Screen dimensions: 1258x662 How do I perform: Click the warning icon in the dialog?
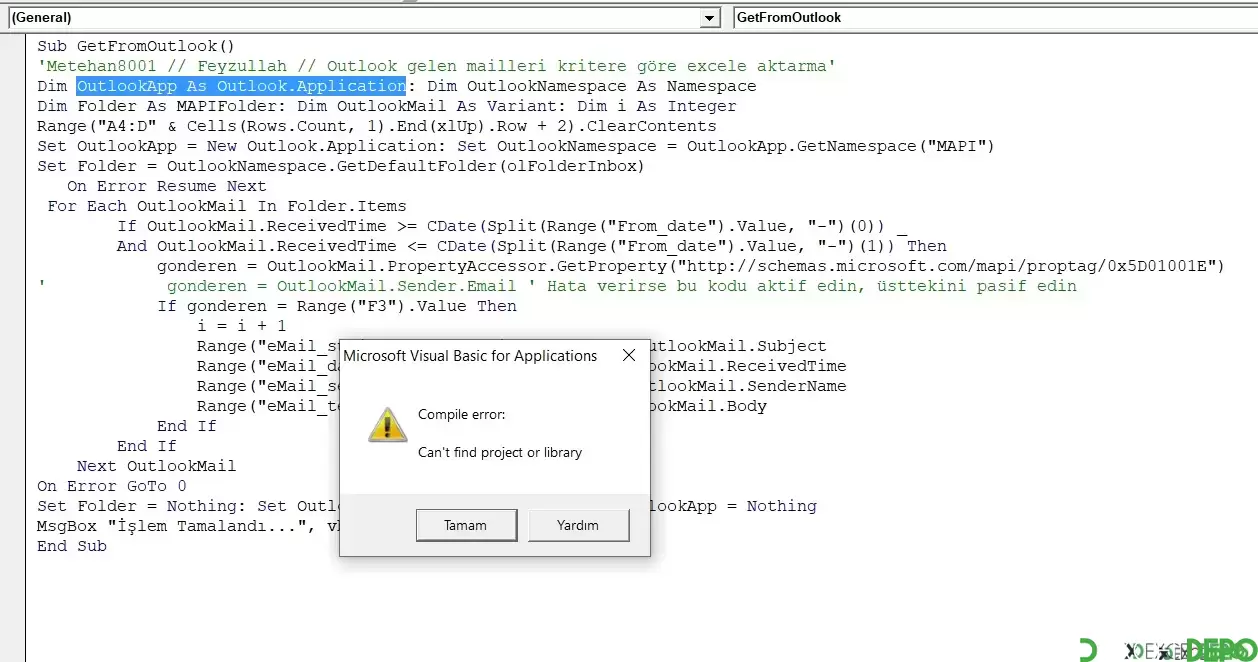[x=387, y=424]
